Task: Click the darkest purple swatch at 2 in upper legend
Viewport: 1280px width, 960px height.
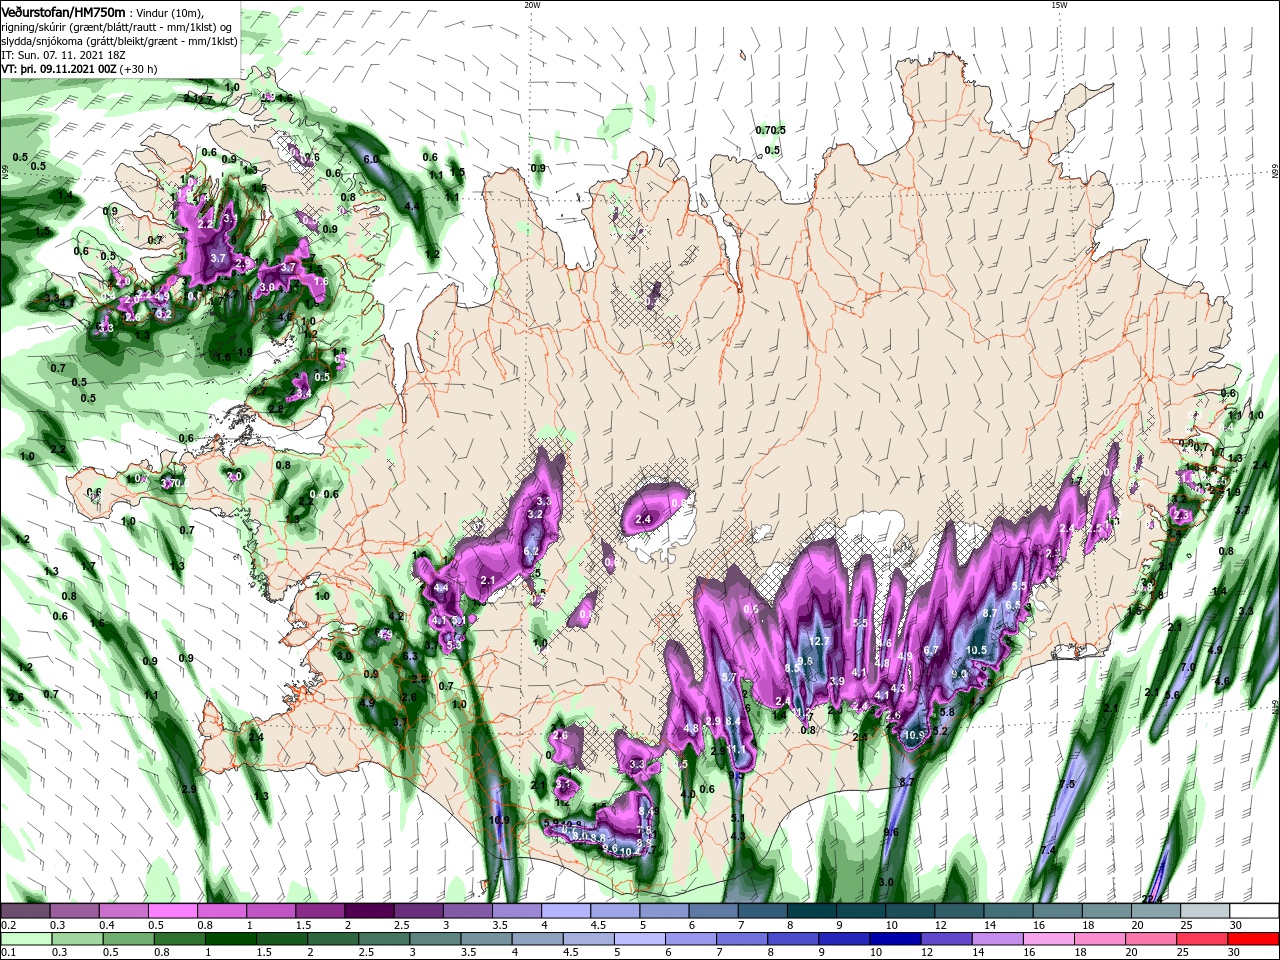Action: [x=368, y=911]
